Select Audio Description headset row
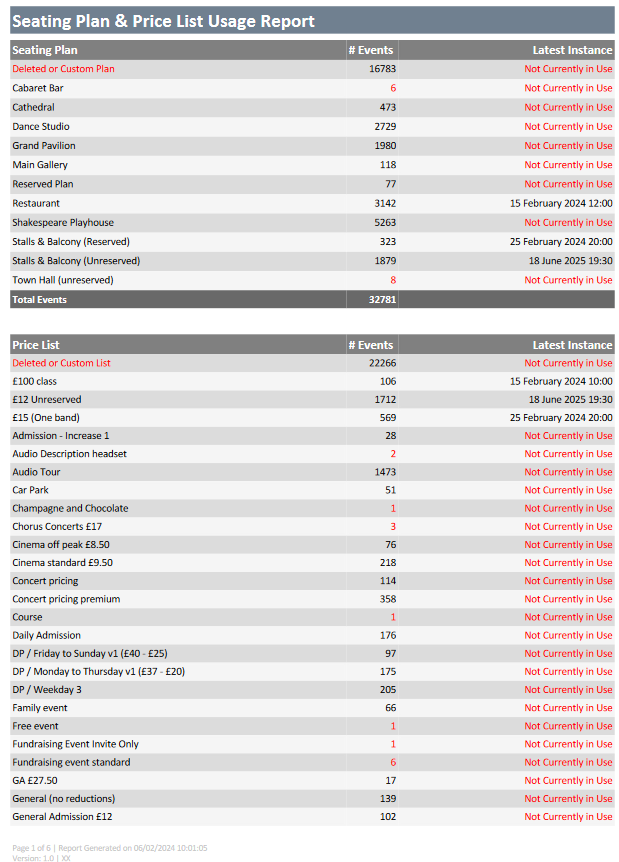This screenshot has width=619, height=862. pos(312,454)
